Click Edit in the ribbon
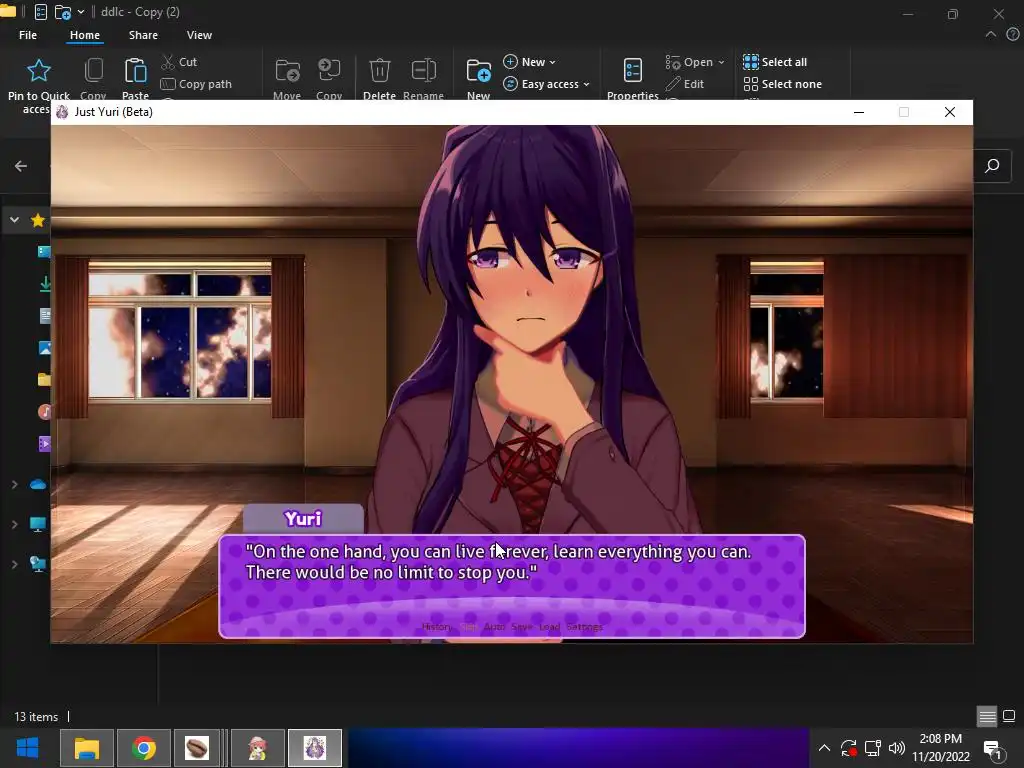Screen dimensions: 1024x768 [x=684, y=84]
